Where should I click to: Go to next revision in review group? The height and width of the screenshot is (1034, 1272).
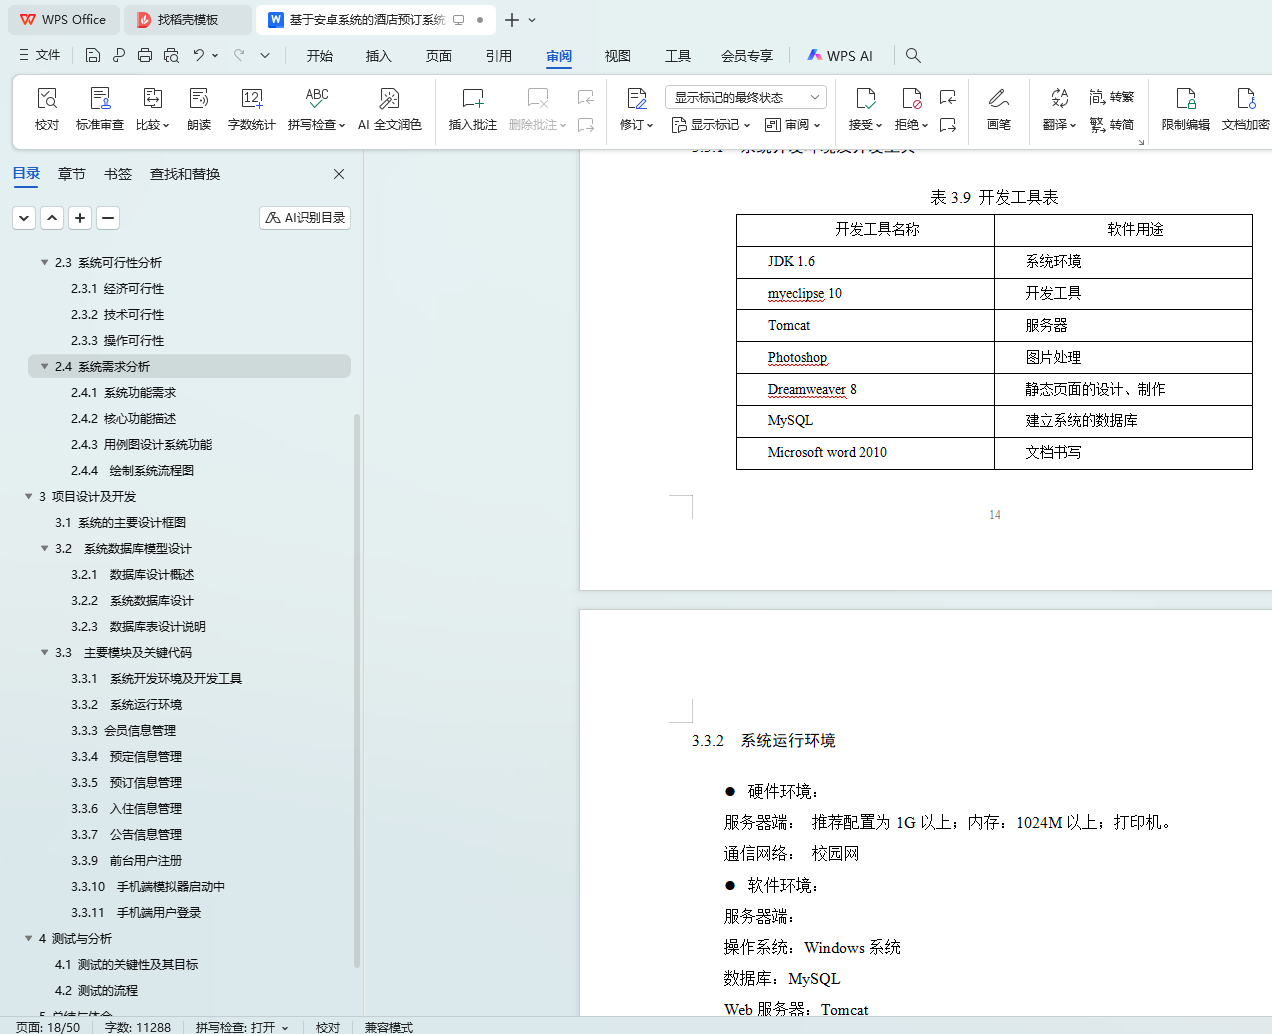pos(948,125)
